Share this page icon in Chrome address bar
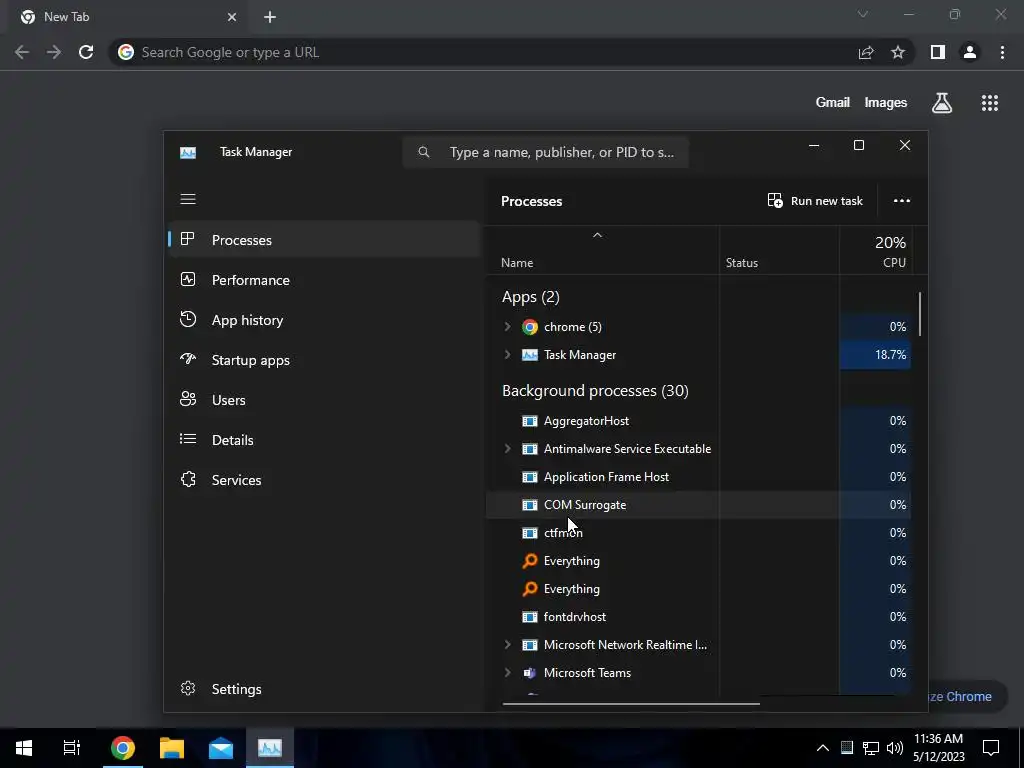This screenshot has height=768, width=1024. coord(866,52)
